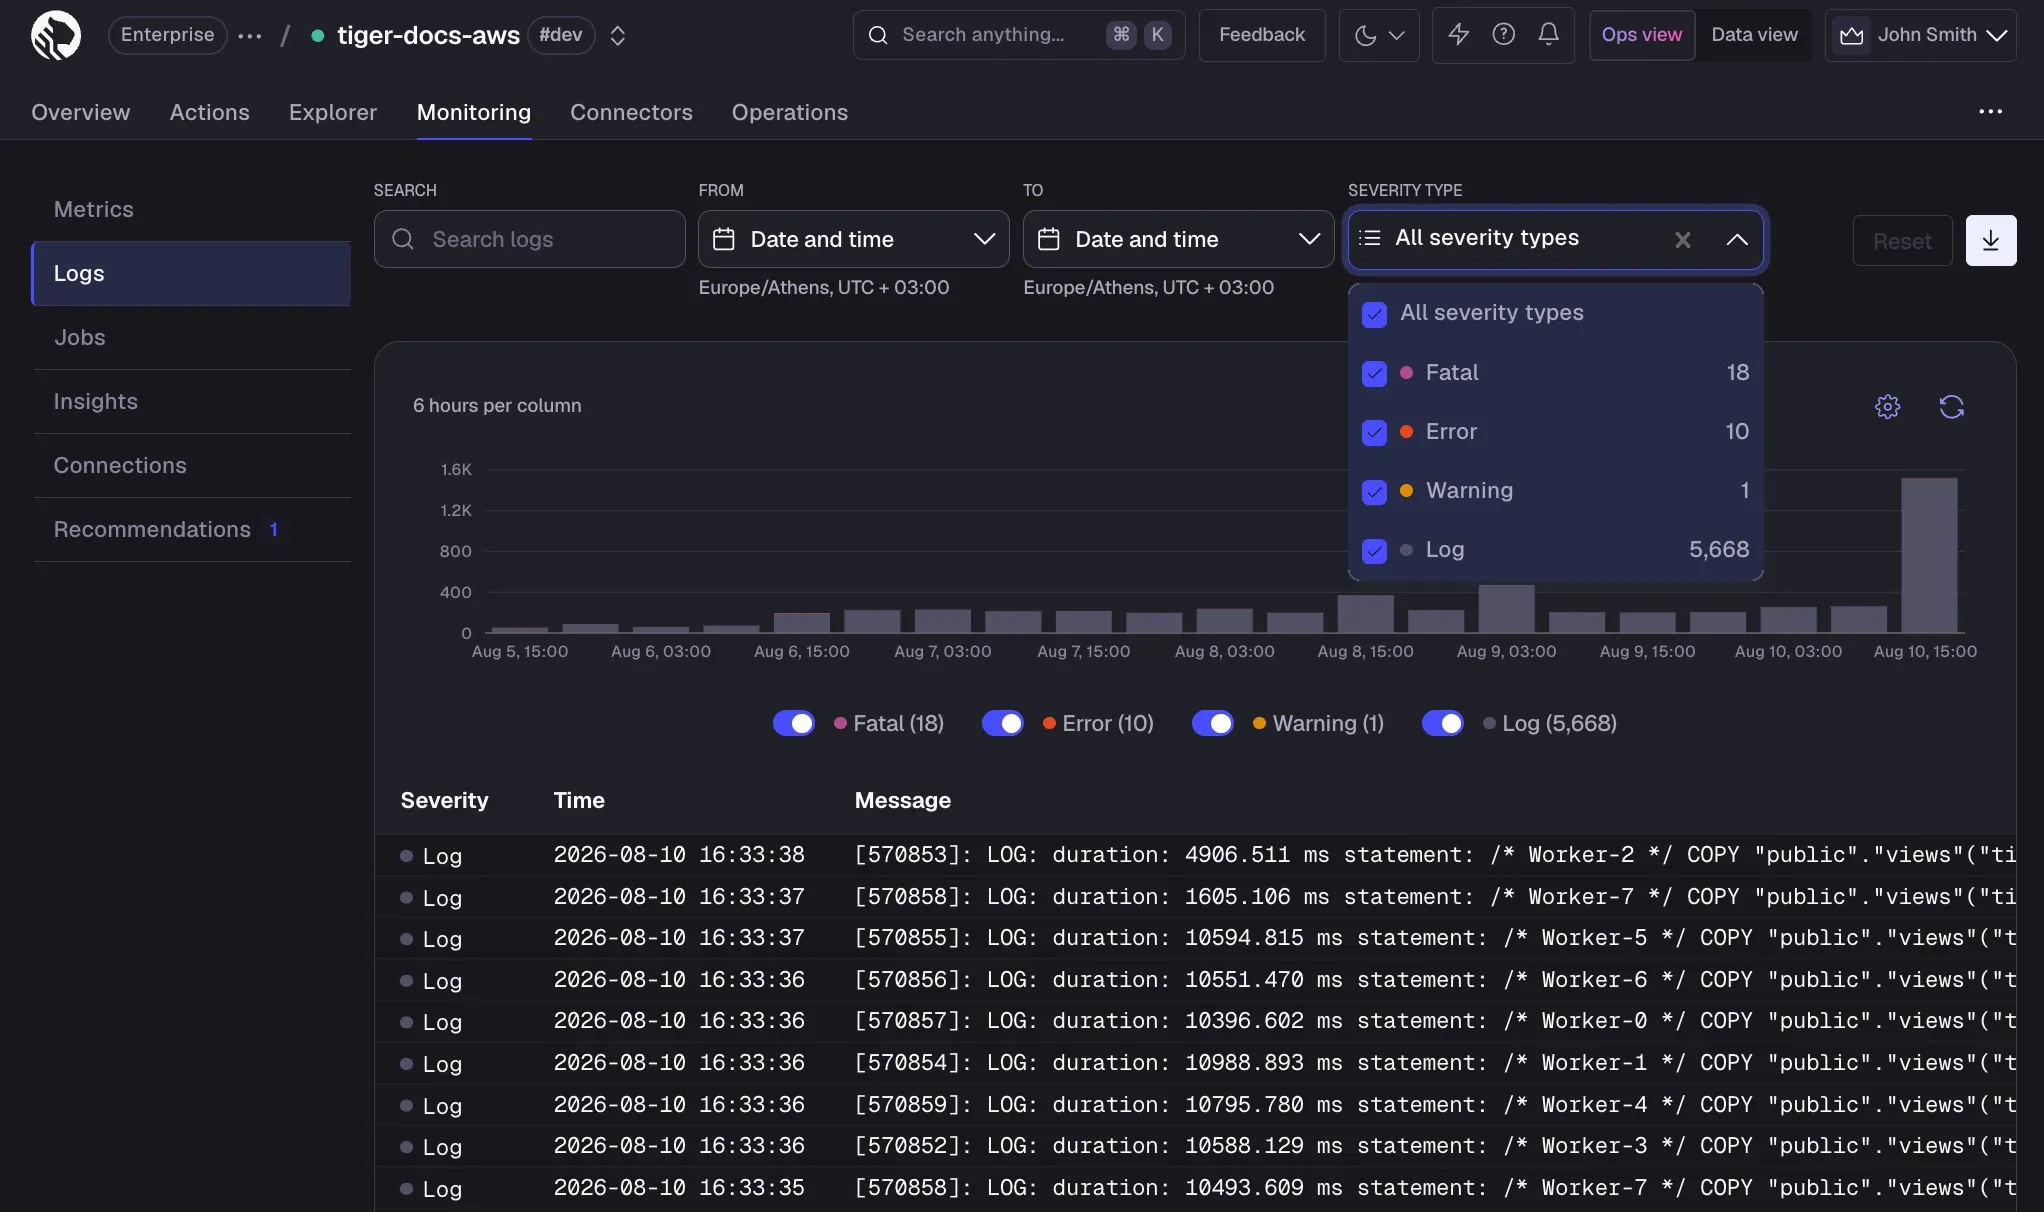Open Connections in the sidebar
This screenshot has height=1212, width=2044.
pos(192,465)
